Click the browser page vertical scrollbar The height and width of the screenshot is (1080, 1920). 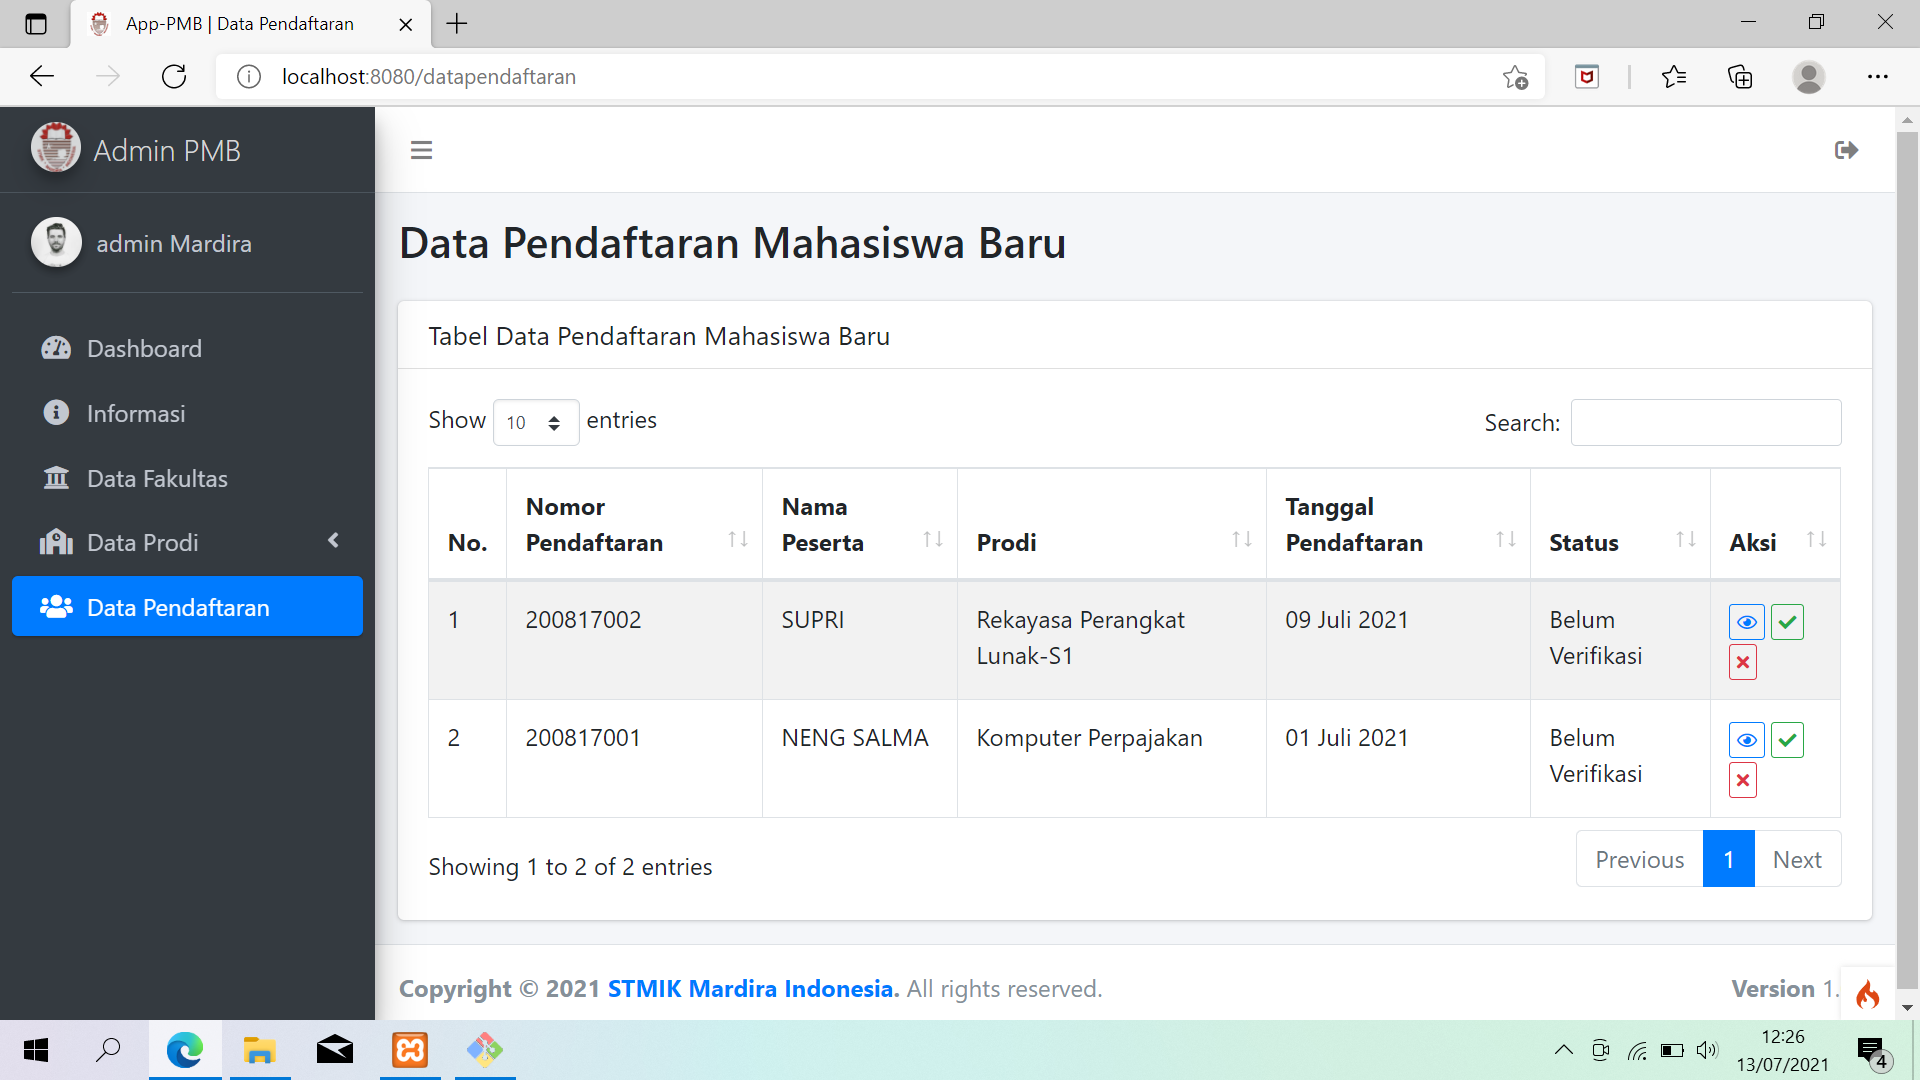1906,560
